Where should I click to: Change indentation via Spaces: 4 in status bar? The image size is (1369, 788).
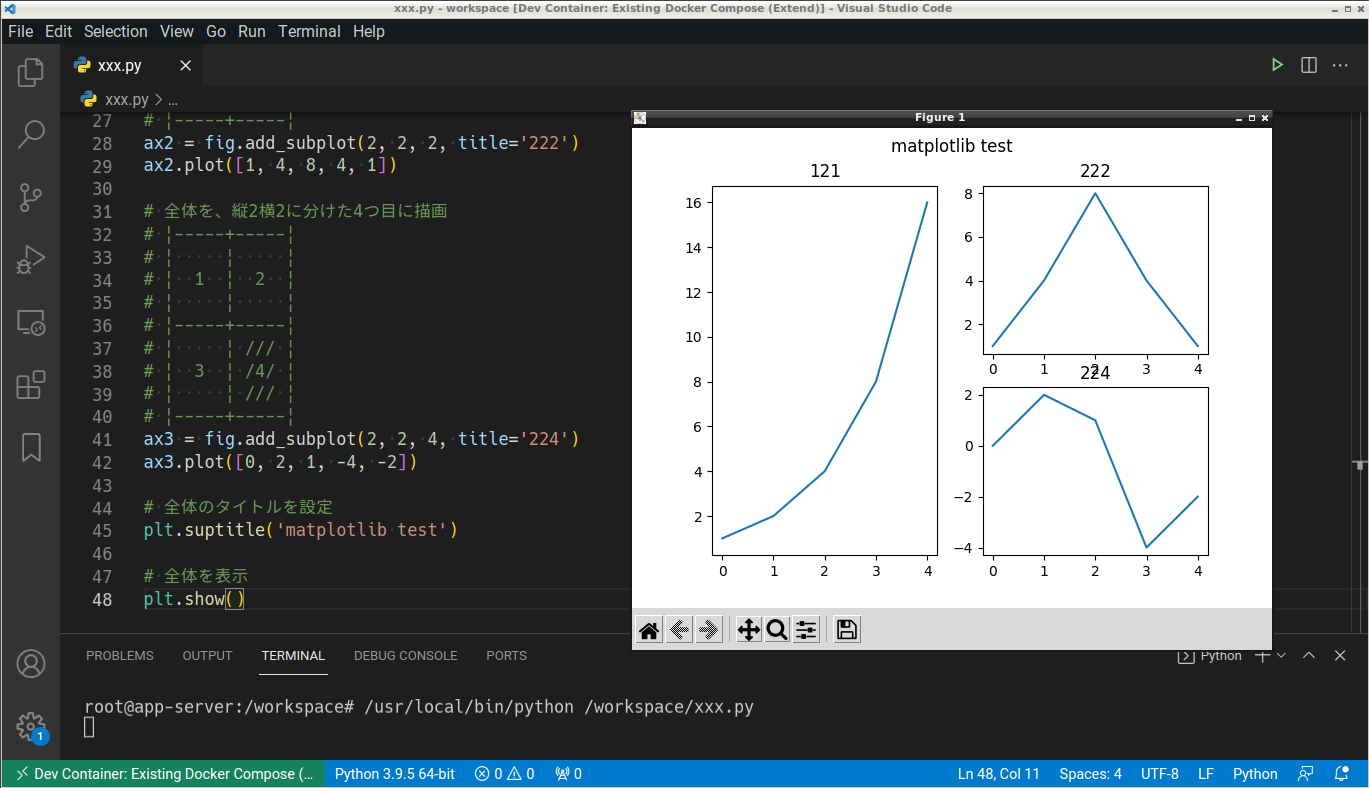click(x=1090, y=773)
